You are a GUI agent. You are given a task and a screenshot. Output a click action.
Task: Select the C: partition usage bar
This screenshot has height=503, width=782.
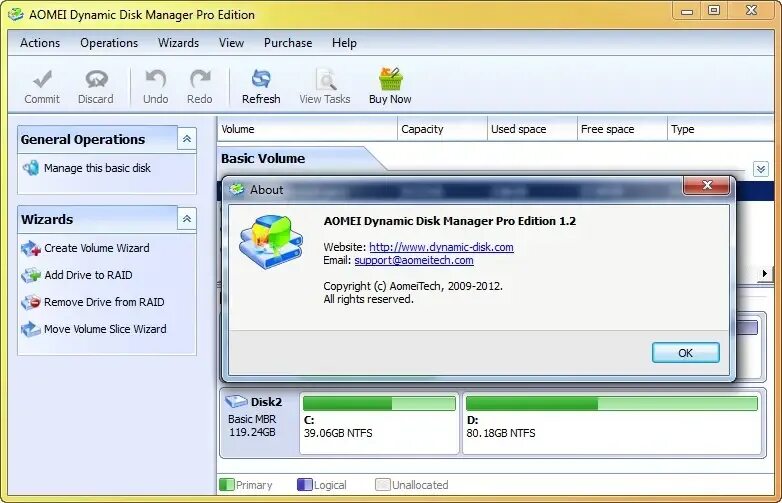[380, 403]
